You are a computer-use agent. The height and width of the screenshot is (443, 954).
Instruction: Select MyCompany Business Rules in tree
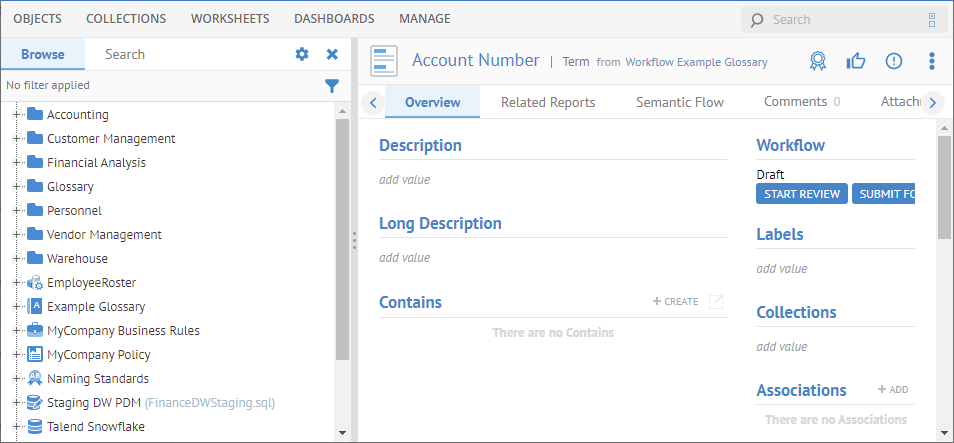click(123, 331)
